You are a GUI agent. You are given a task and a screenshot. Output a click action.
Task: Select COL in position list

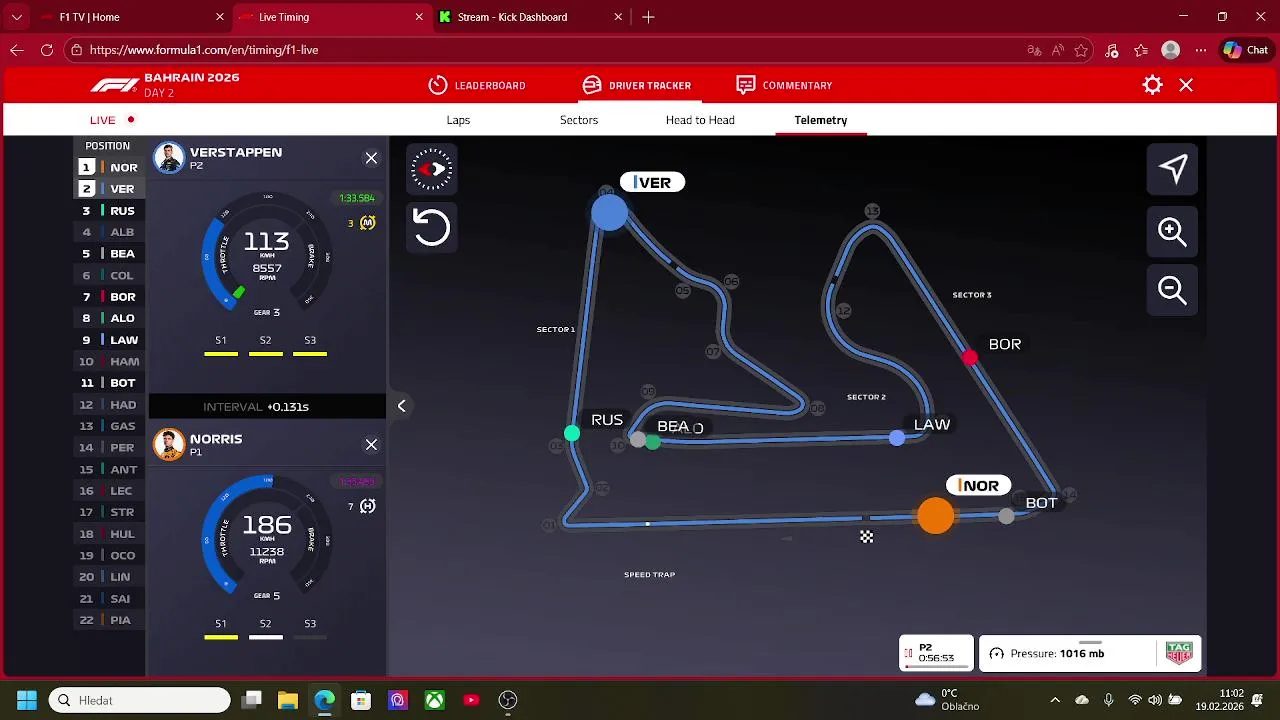point(111,275)
